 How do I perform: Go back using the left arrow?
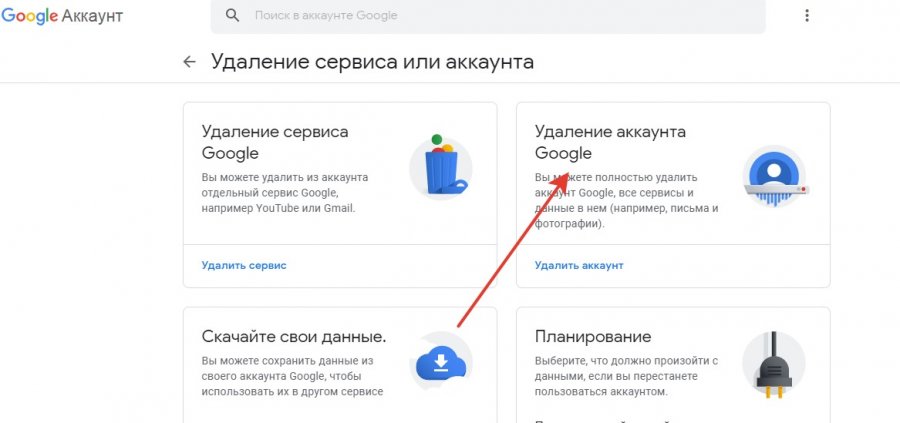pos(189,62)
